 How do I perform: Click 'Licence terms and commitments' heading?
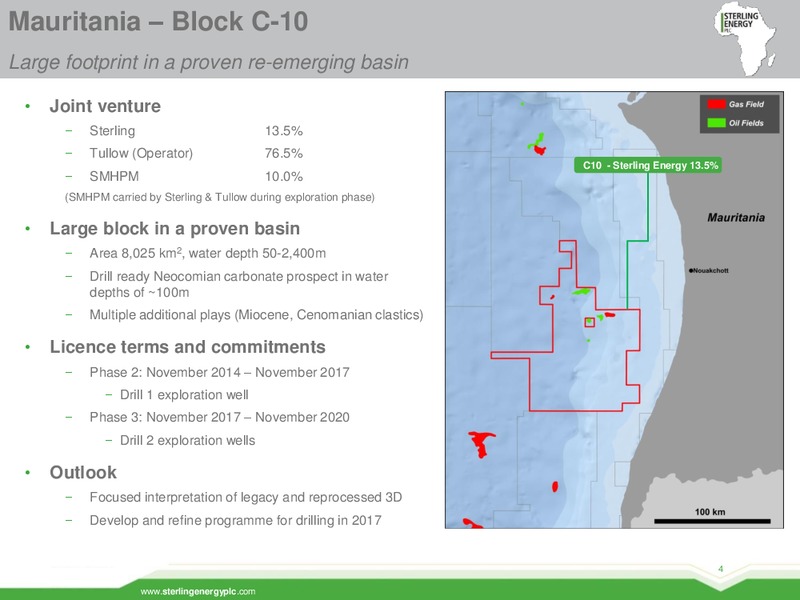tap(187, 347)
